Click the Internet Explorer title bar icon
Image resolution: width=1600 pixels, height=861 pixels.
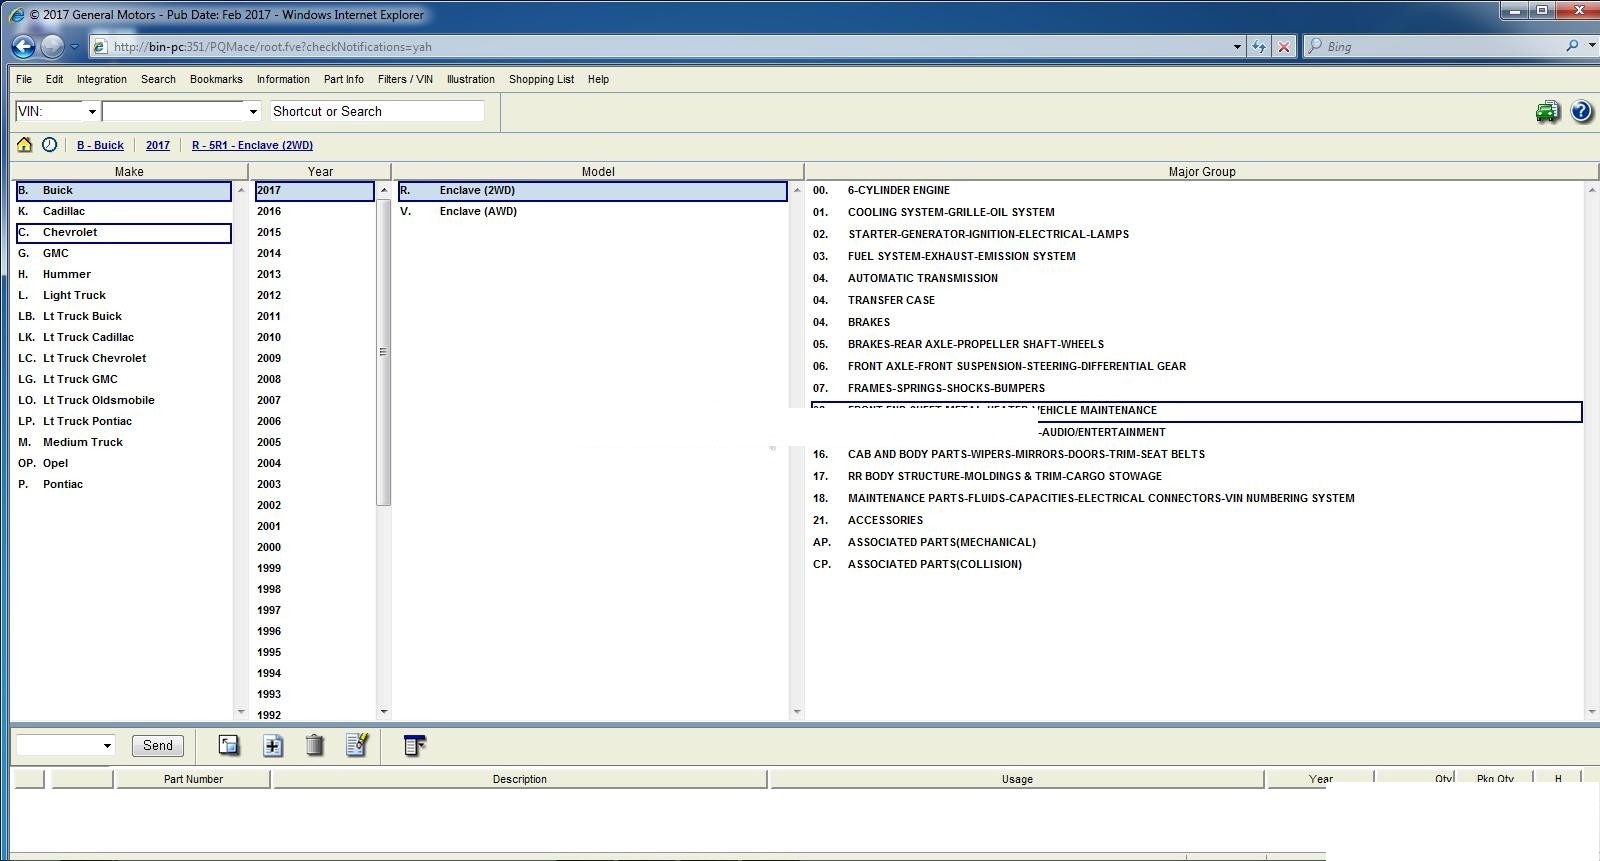pyautogui.click(x=16, y=14)
